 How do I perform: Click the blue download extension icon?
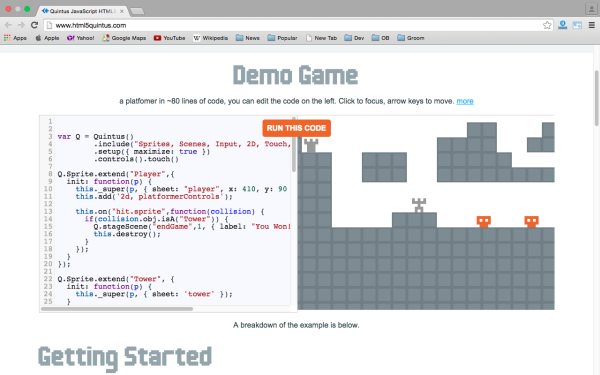tap(562, 25)
